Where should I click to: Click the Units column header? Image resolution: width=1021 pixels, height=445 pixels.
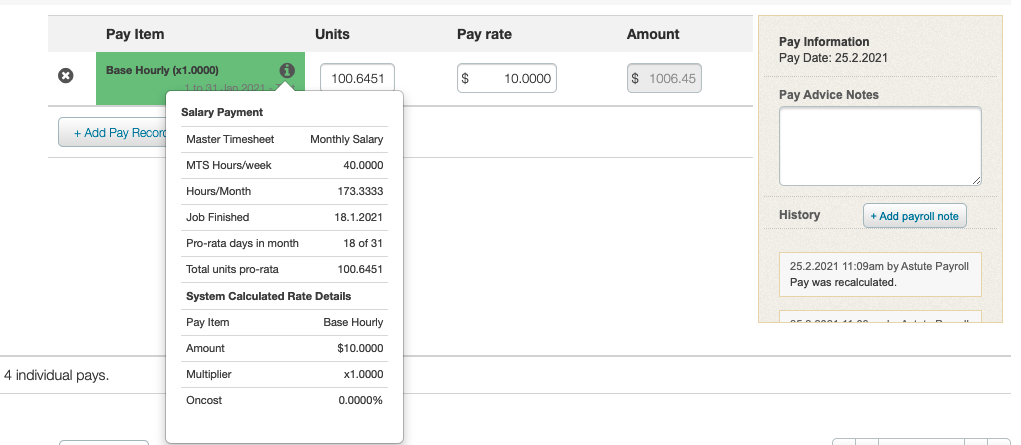pos(332,34)
